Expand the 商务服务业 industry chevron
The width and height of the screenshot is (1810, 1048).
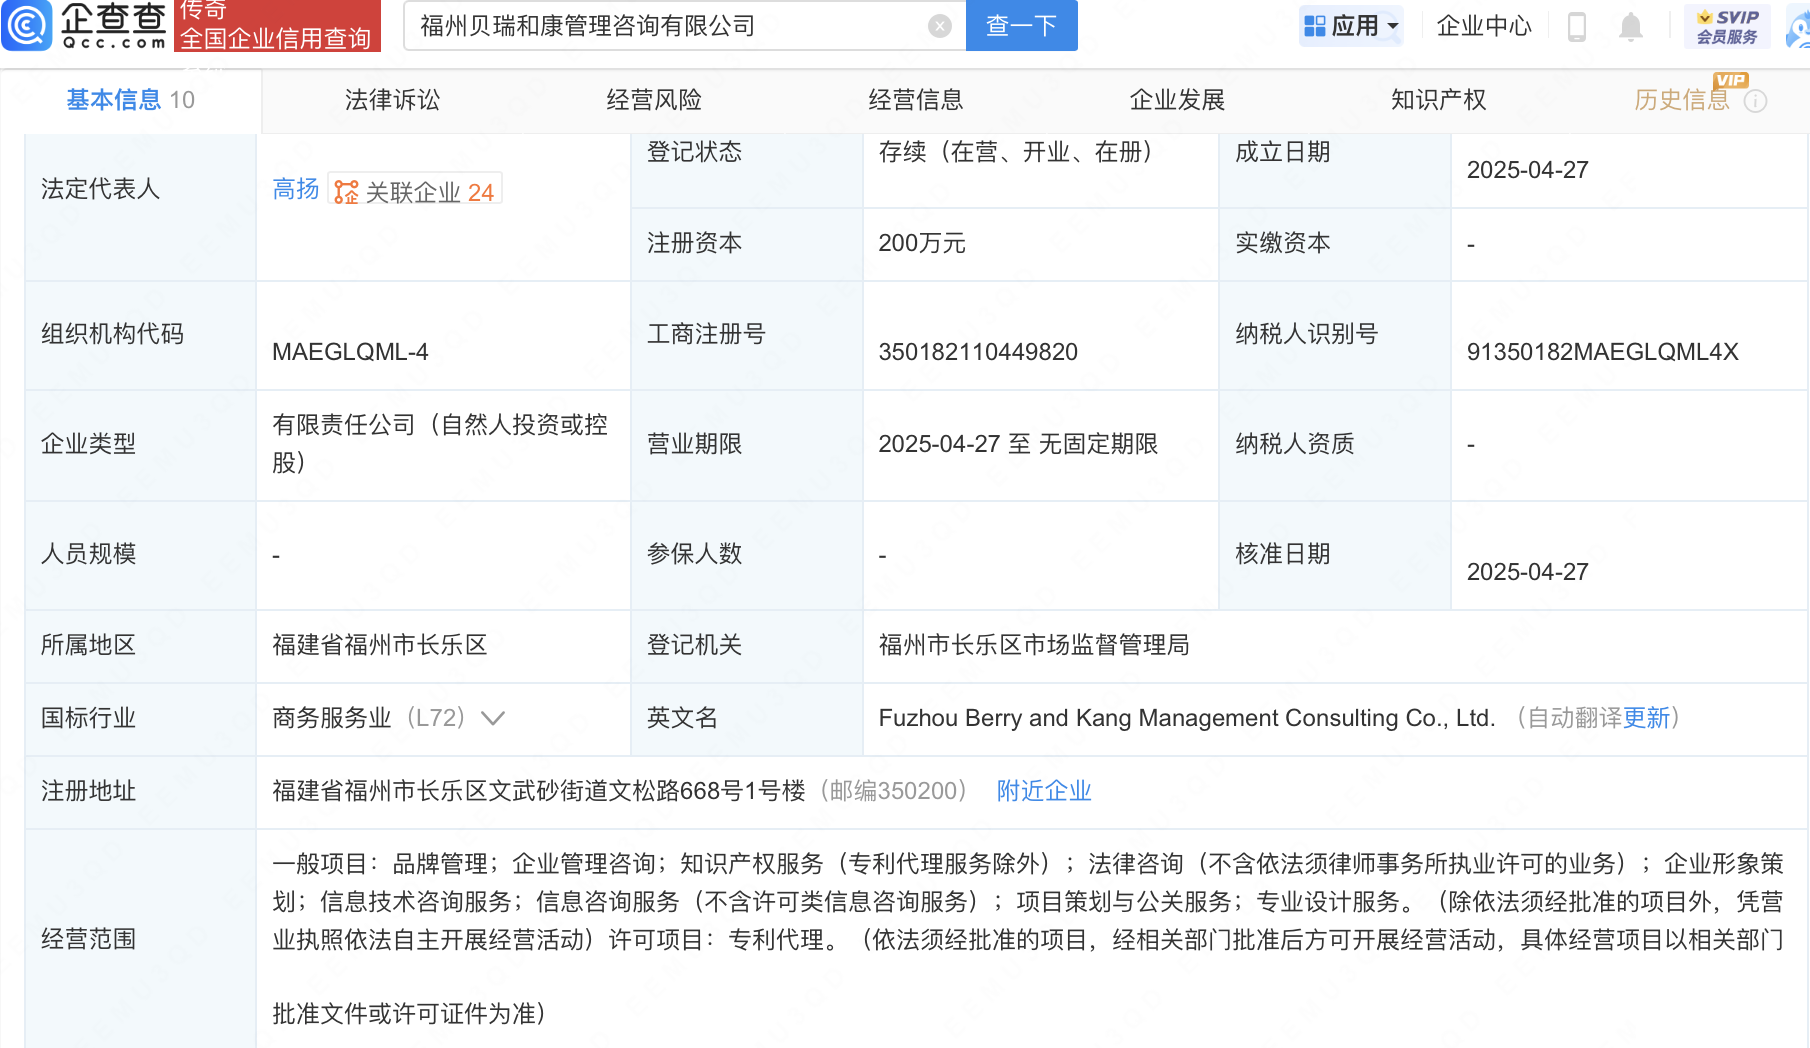(x=493, y=718)
